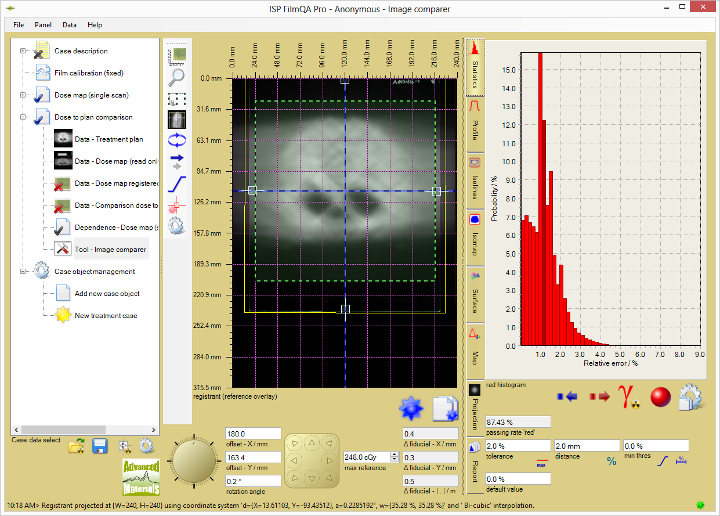The width and height of the screenshot is (720, 516).
Task: Open the Data menu
Action: pyautogui.click(x=69, y=25)
